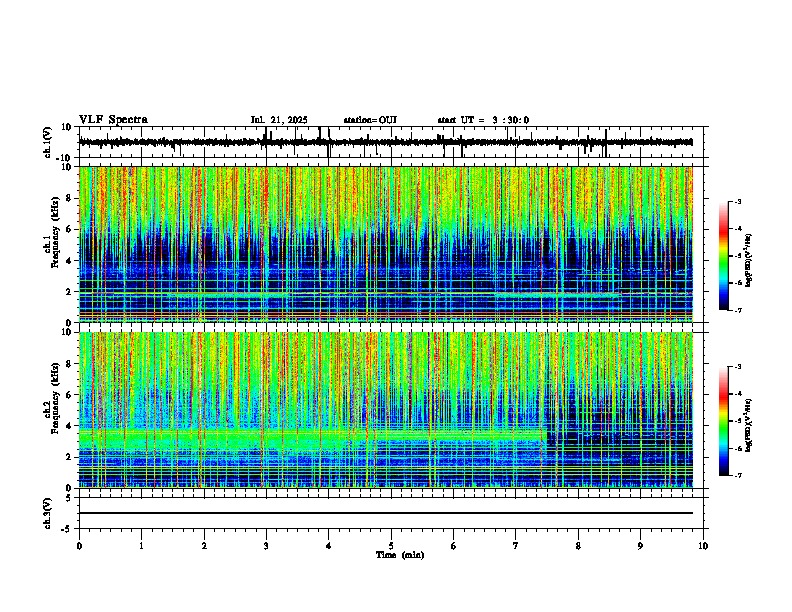Click the "8" kHz tick on ch.2 frequency axis

click(x=70, y=364)
